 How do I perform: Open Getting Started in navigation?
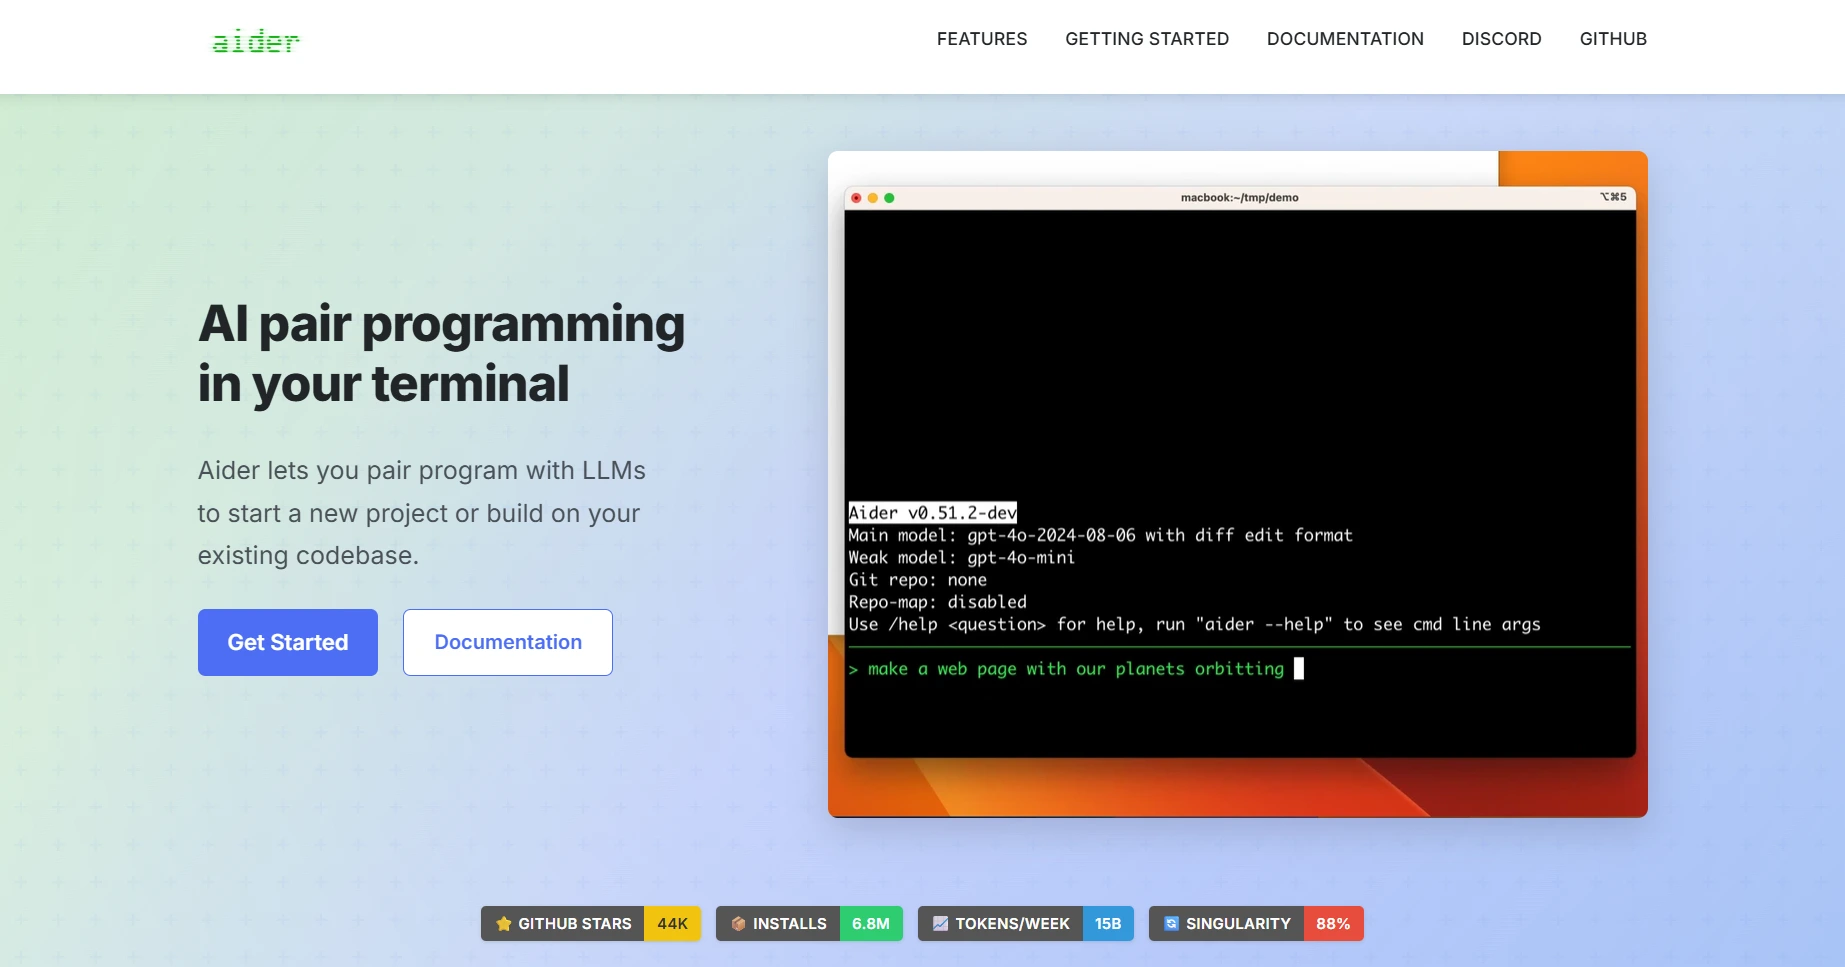pyautogui.click(x=1147, y=39)
